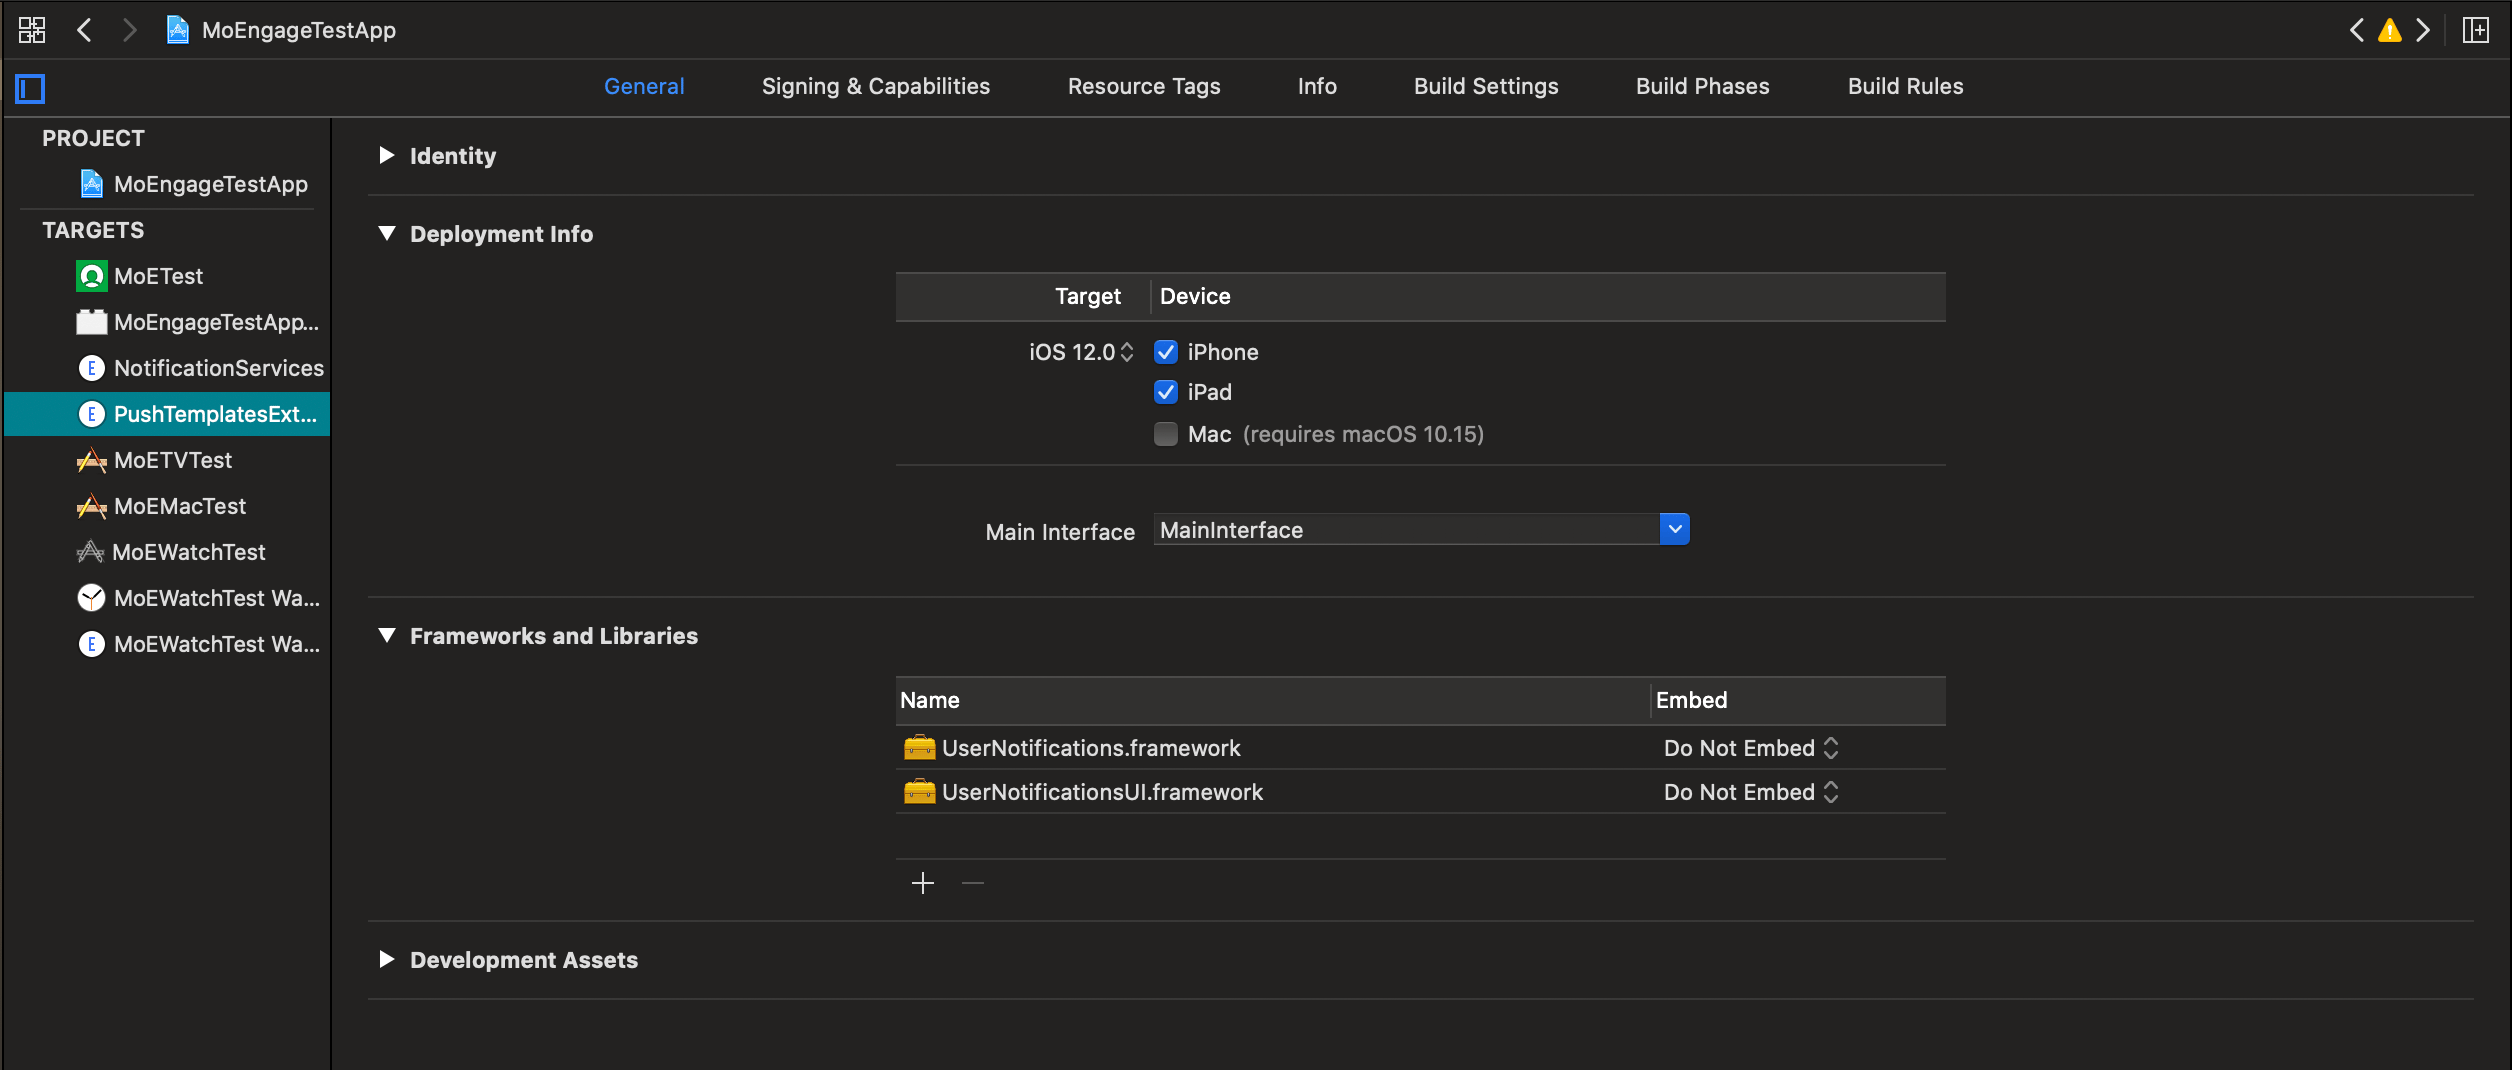
Task: Remove framework with the minus button
Action: point(973,883)
